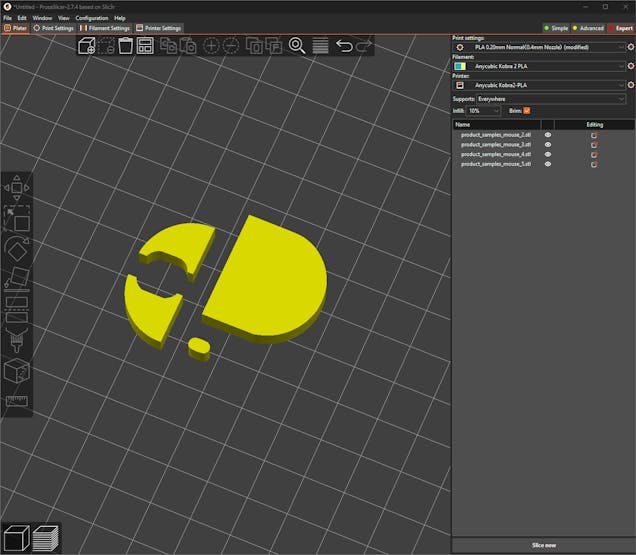Switch to the Plater tab
Screen dimensions: 636x555
point(15,28)
